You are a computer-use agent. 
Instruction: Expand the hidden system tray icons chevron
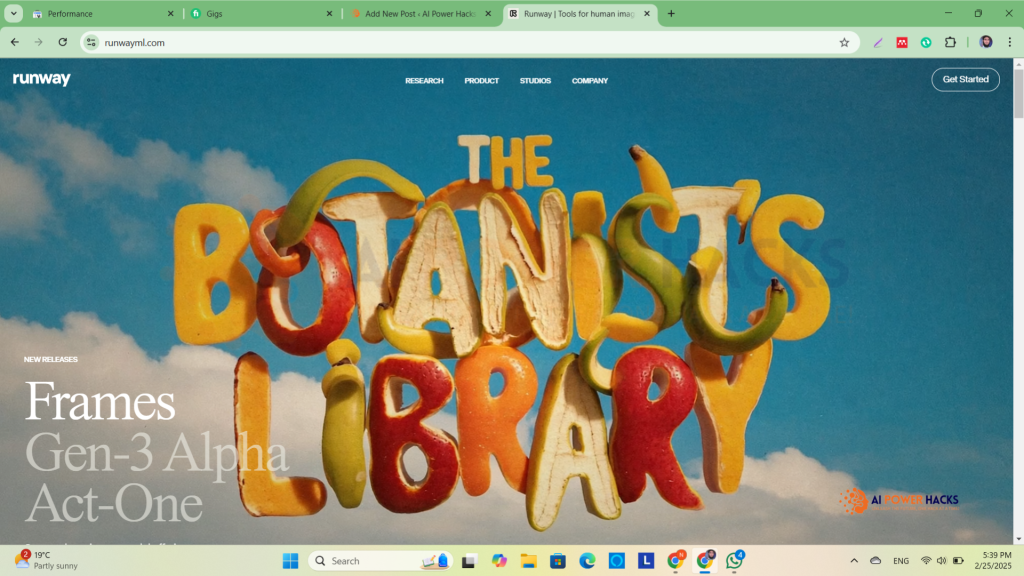click(853, 561)
